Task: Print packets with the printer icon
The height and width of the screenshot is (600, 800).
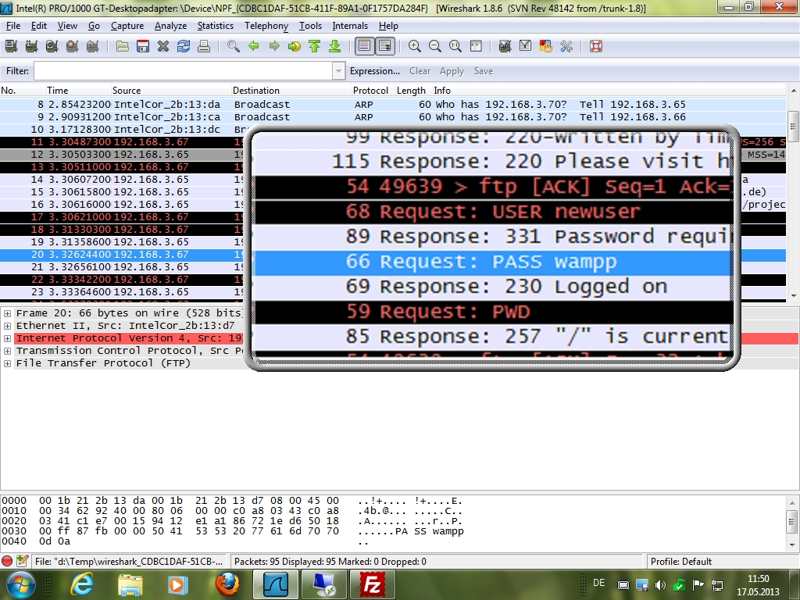Action: tap(204, 47)
